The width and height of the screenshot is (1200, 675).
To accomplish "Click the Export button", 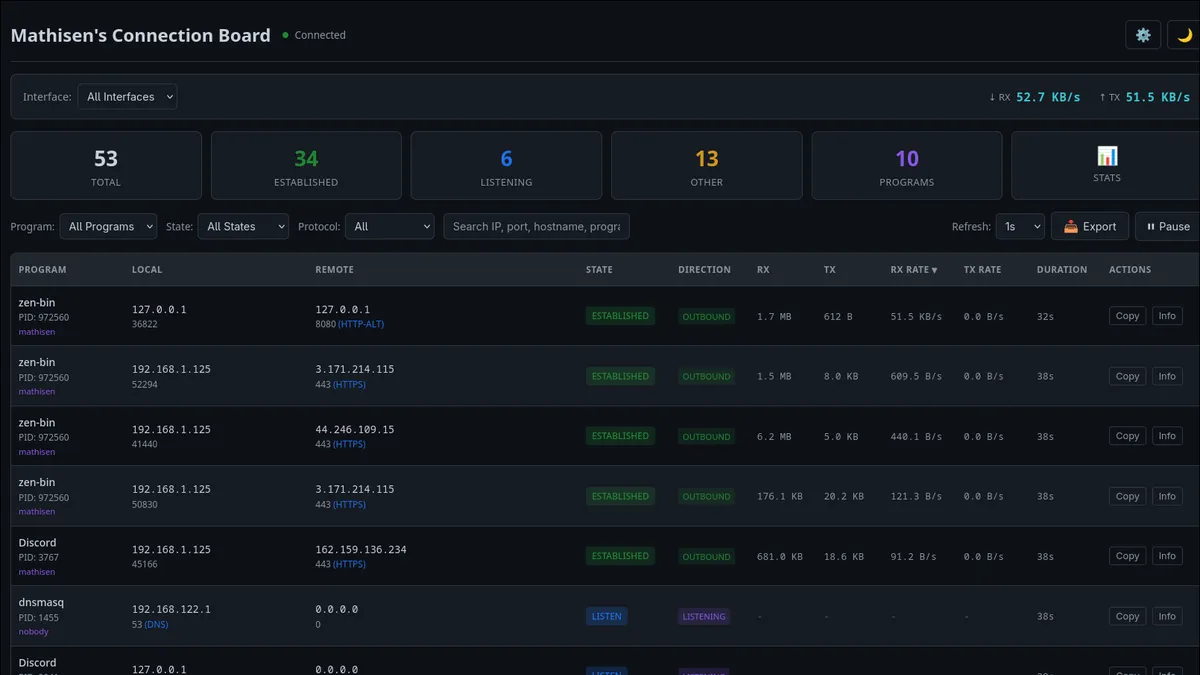I will (x=1090, y=227).
